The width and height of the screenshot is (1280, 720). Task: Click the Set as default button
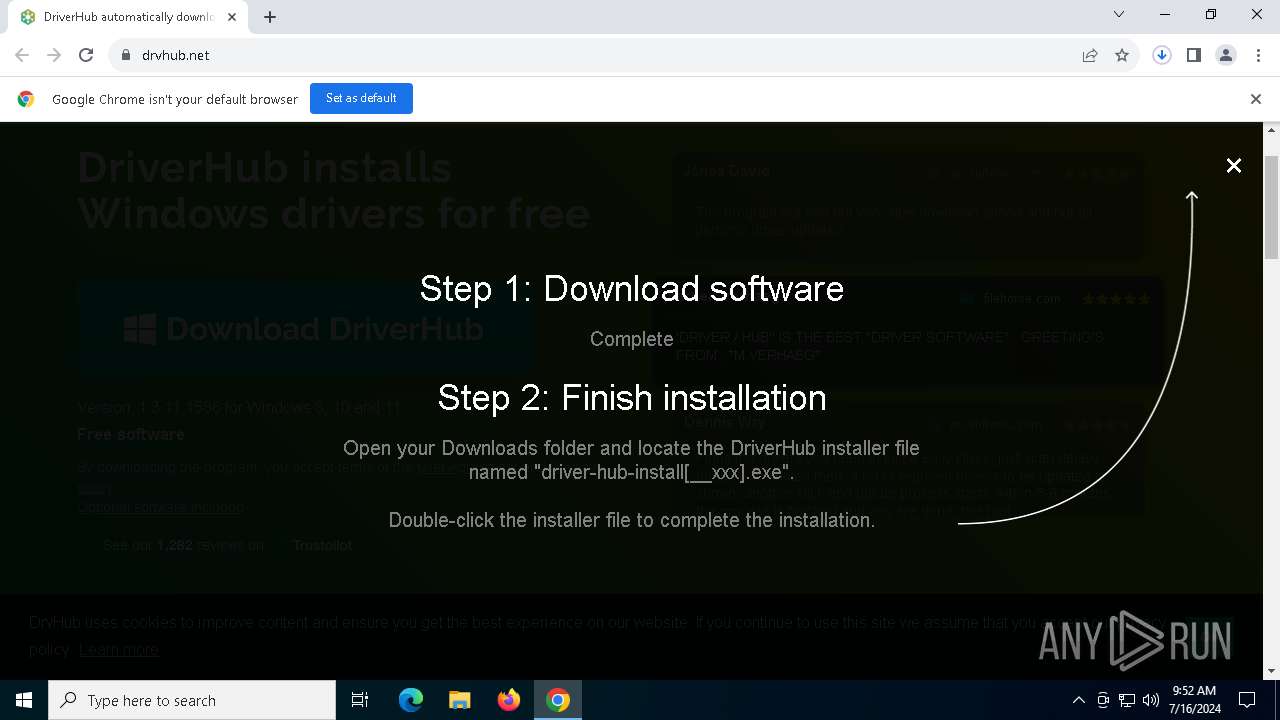pos(361,98)
